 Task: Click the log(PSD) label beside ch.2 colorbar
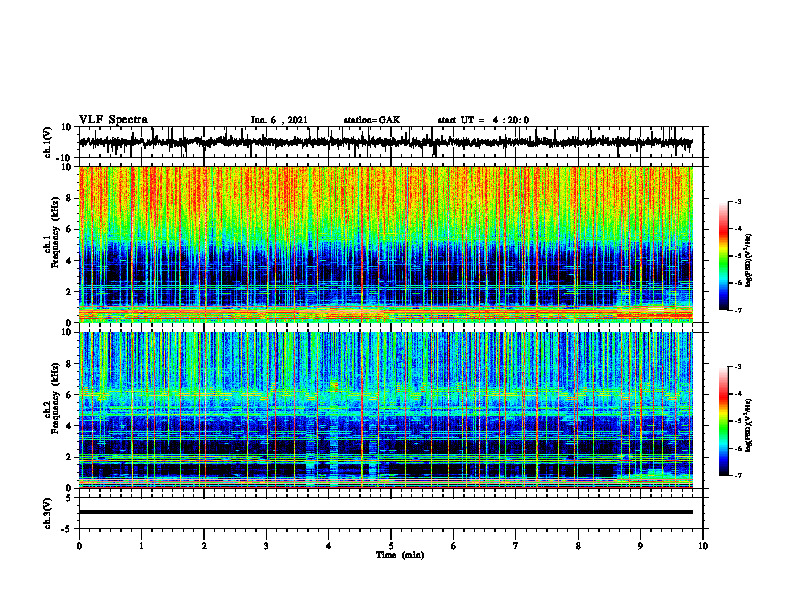pyautogui.click(x=749, y=426)
